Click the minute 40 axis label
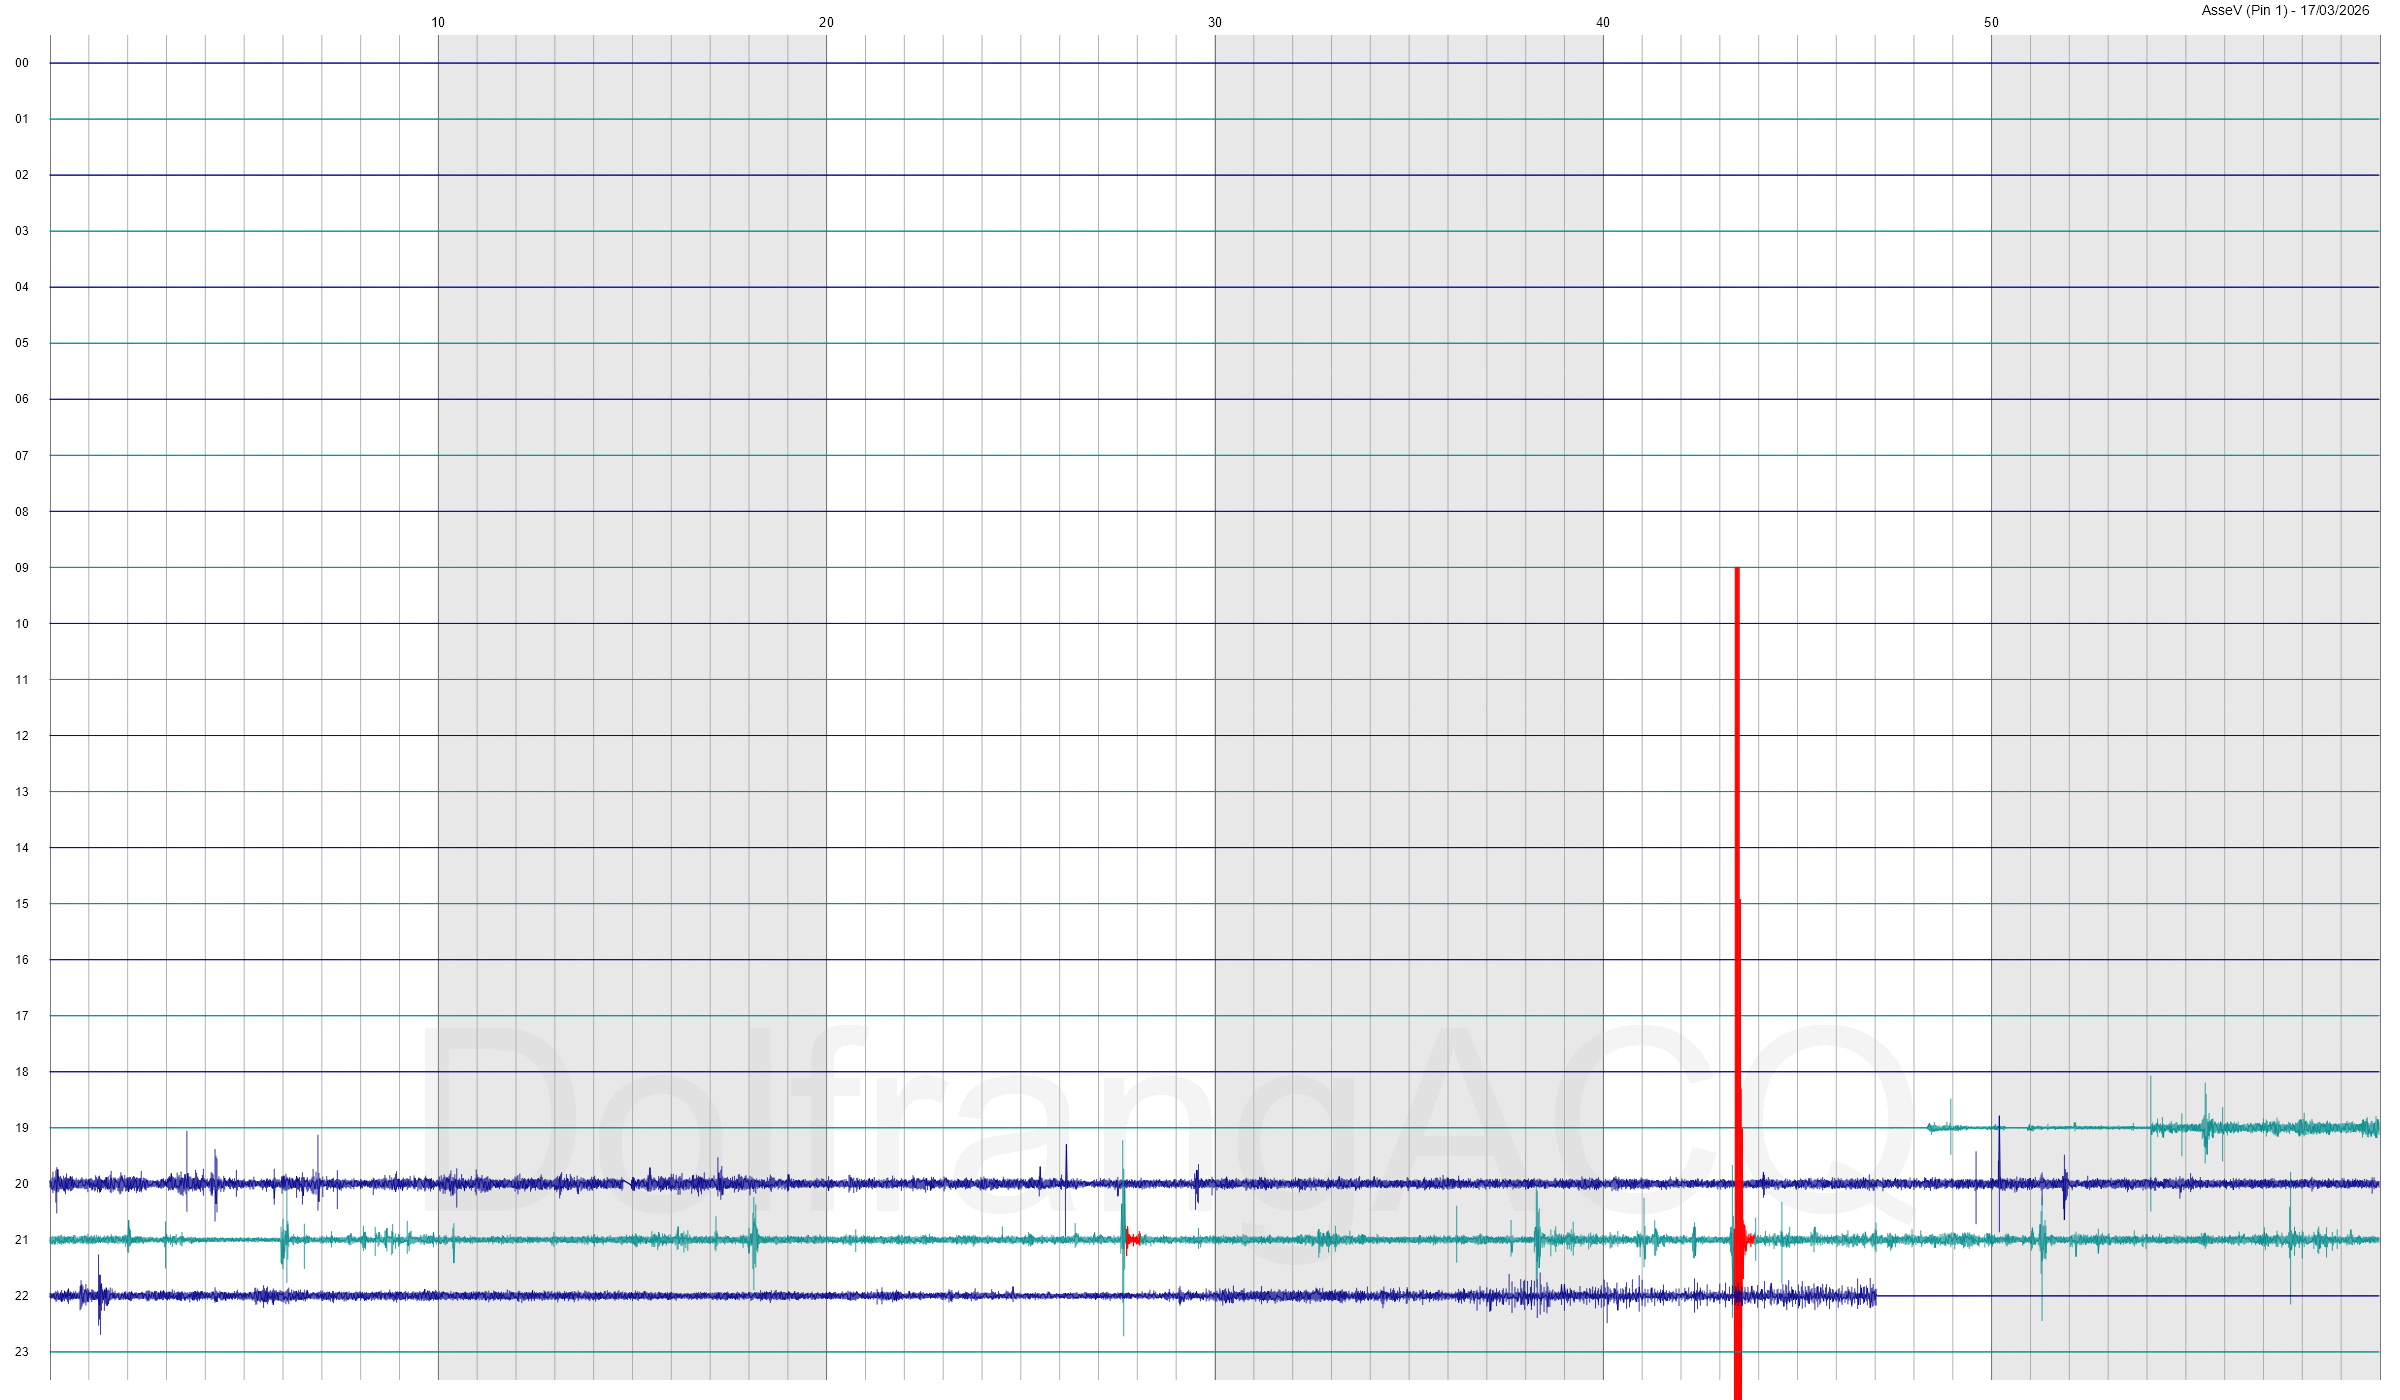 (x=1603, y=22)
